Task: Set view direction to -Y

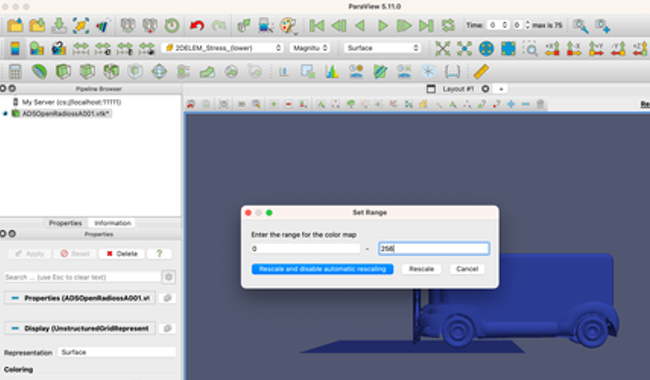Action: point(618,48)
